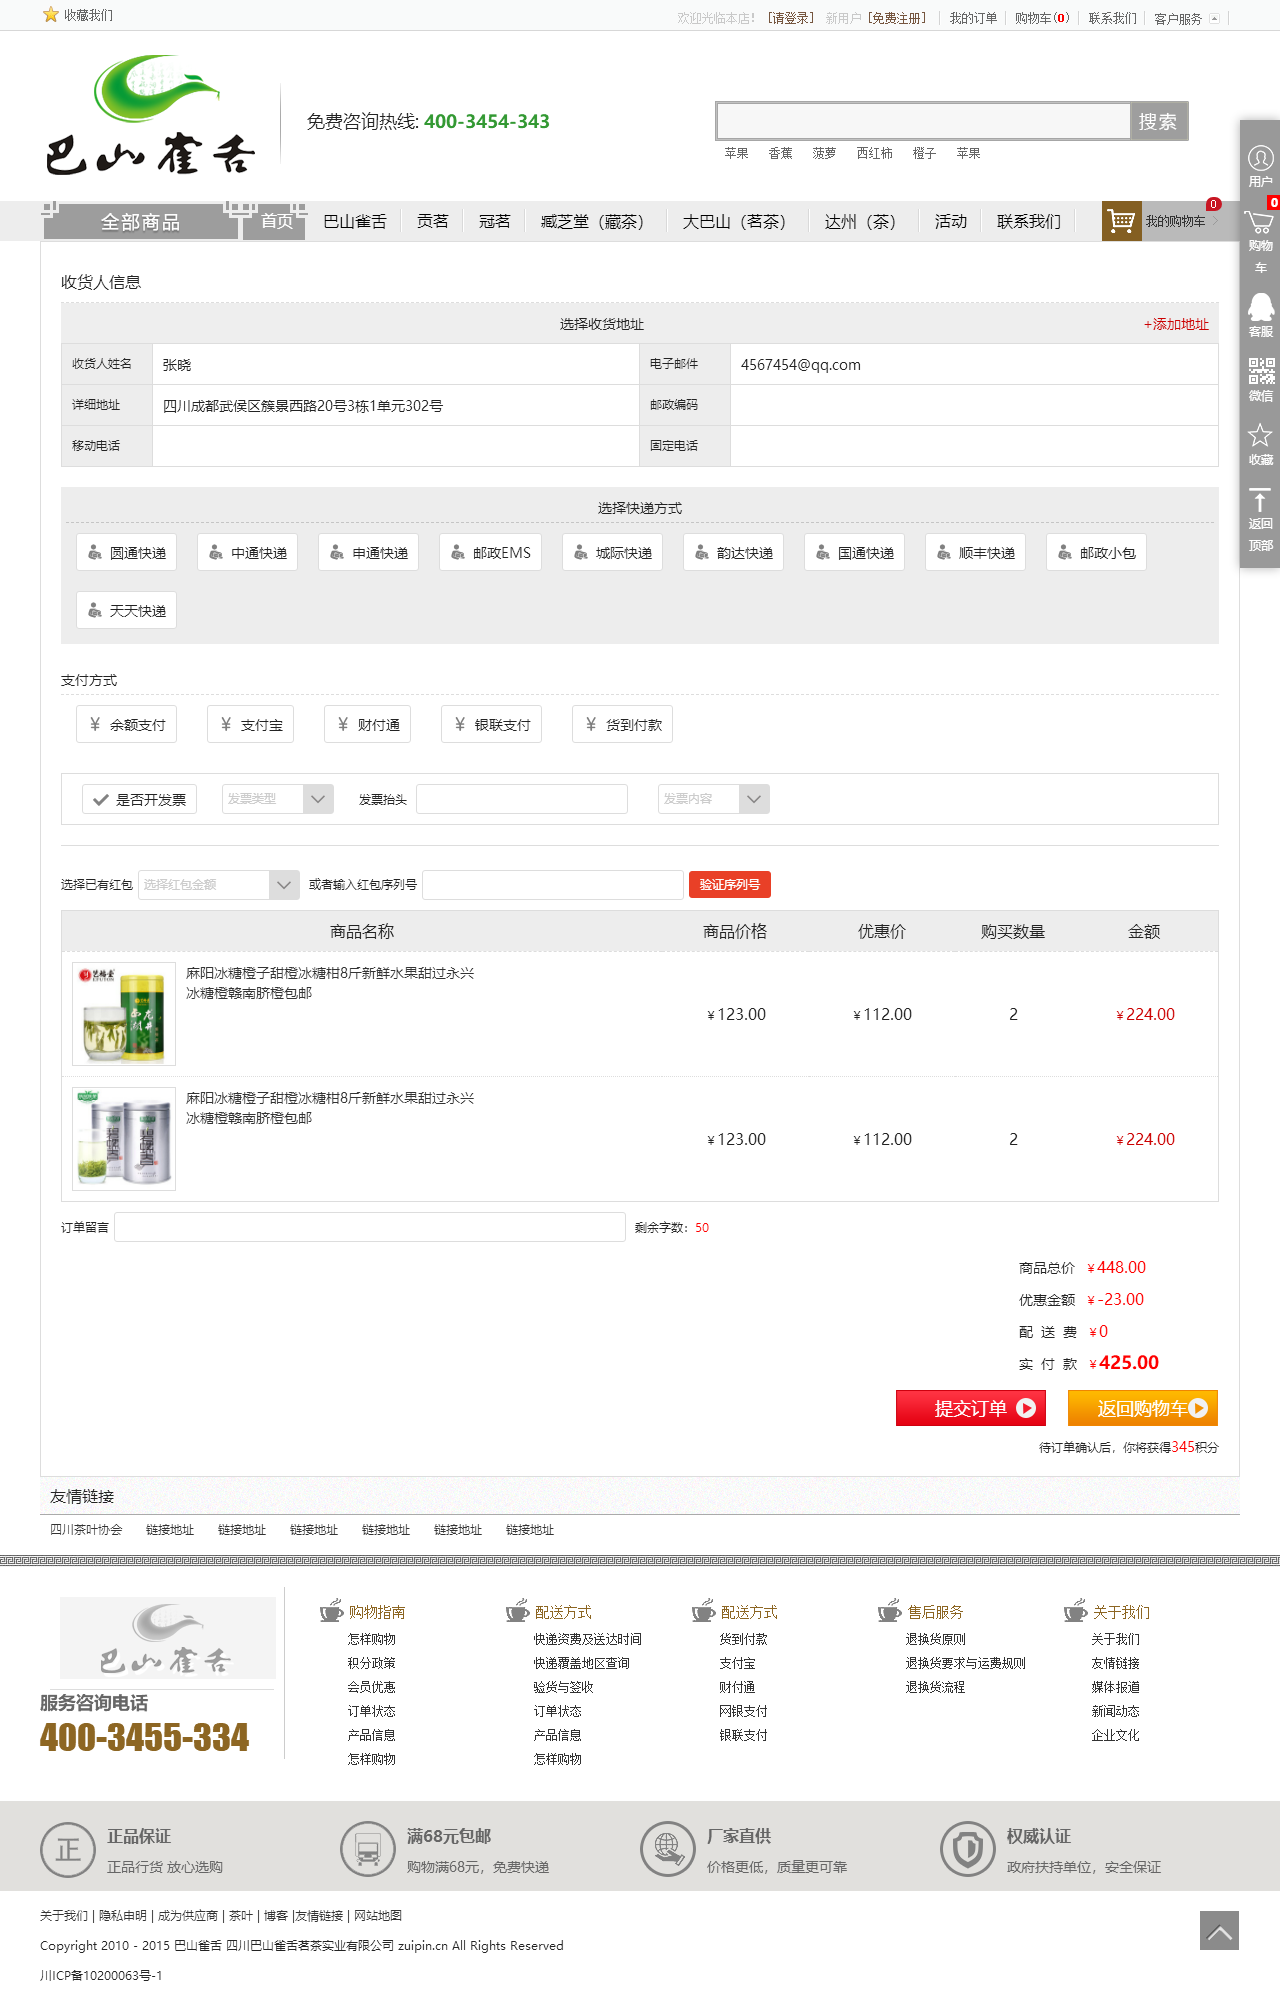The image size is (1280, 2001).
Task: Click the user icon in right sidebar
Action: pyautogui.click(x=1260, y=159)
